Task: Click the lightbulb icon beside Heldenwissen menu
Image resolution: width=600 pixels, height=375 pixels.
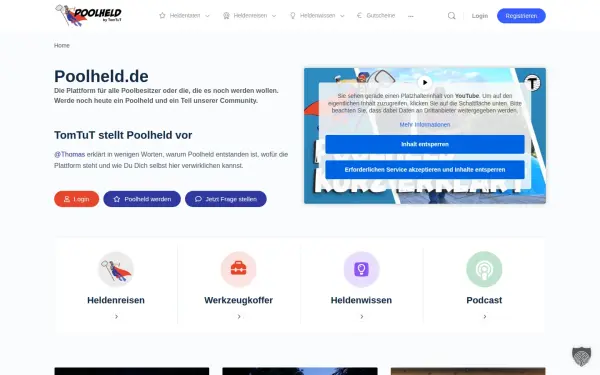Action: click(293, 16)
